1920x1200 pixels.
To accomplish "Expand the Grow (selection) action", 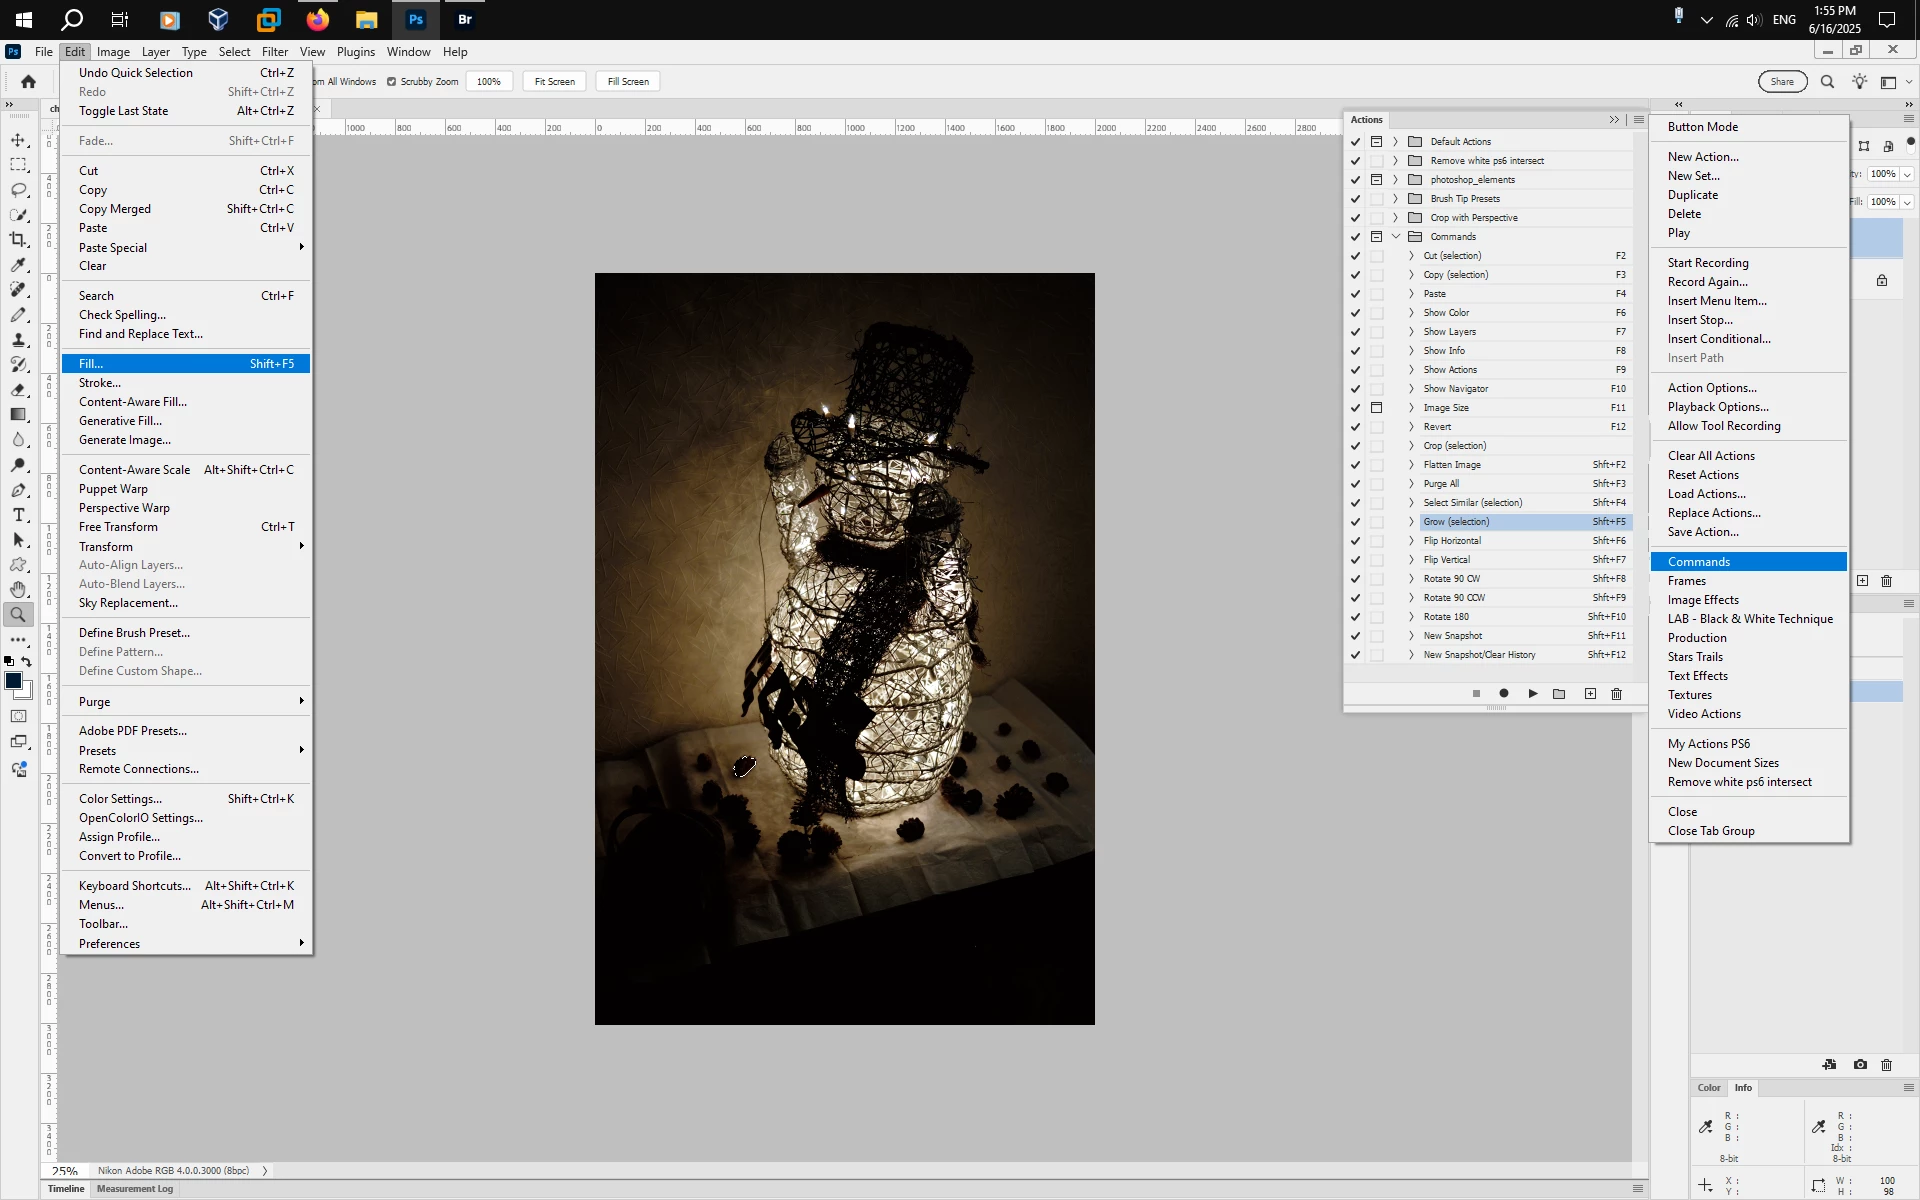I will (1411, 522).
